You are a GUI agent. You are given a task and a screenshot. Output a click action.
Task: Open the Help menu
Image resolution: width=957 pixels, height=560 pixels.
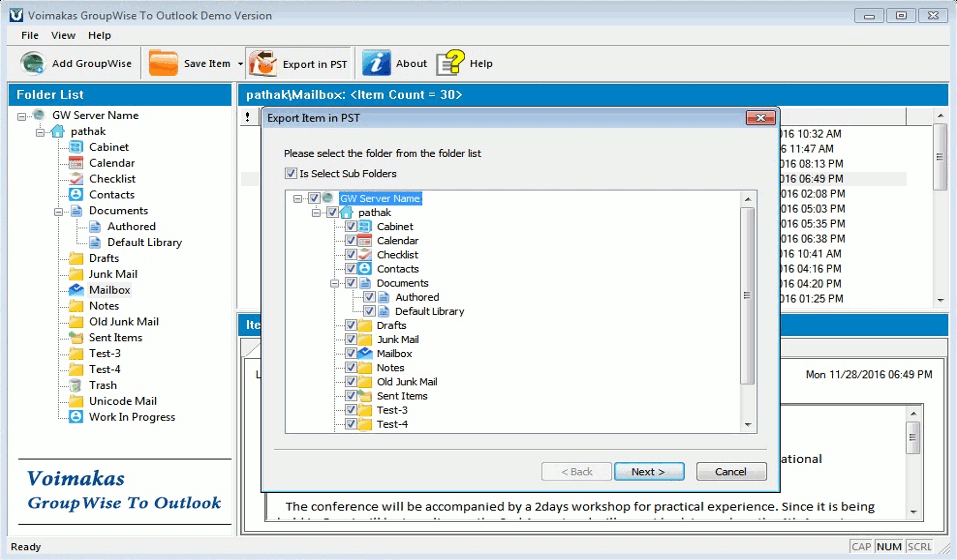(x=99, y=35)
